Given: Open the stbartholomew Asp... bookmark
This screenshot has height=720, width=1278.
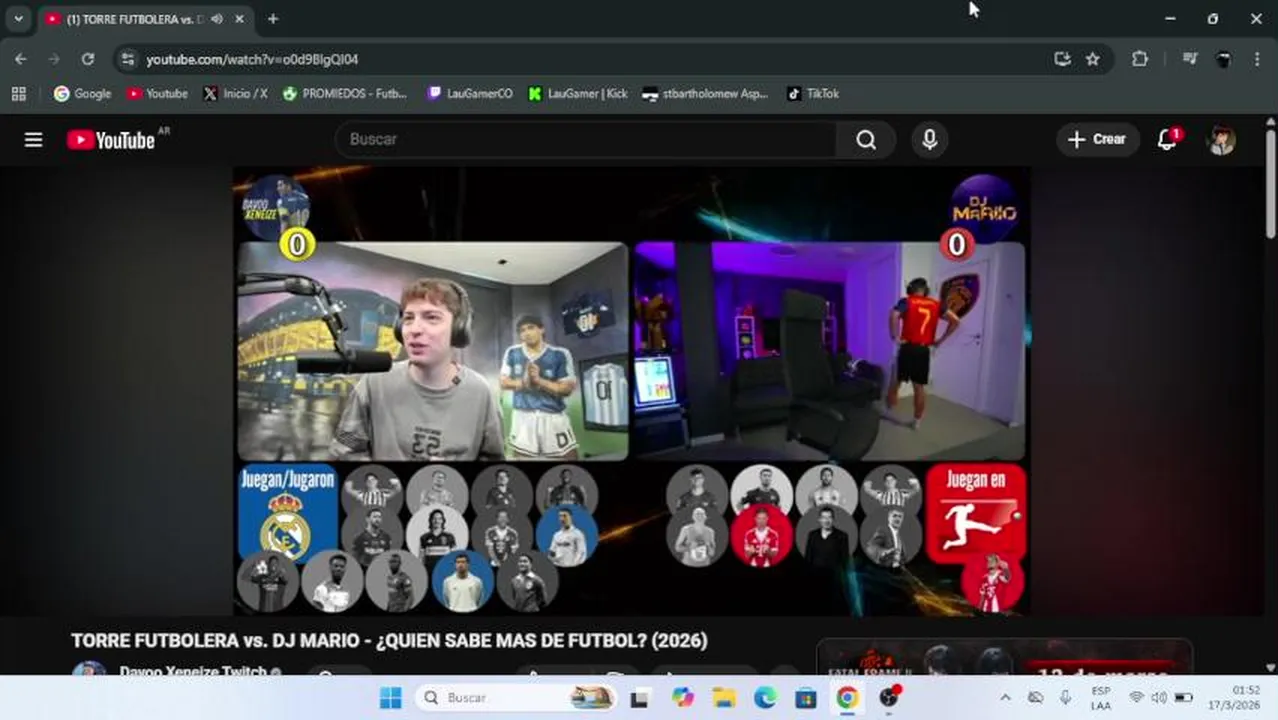Looking at the screenshot, I should click(x=705, y=94).
